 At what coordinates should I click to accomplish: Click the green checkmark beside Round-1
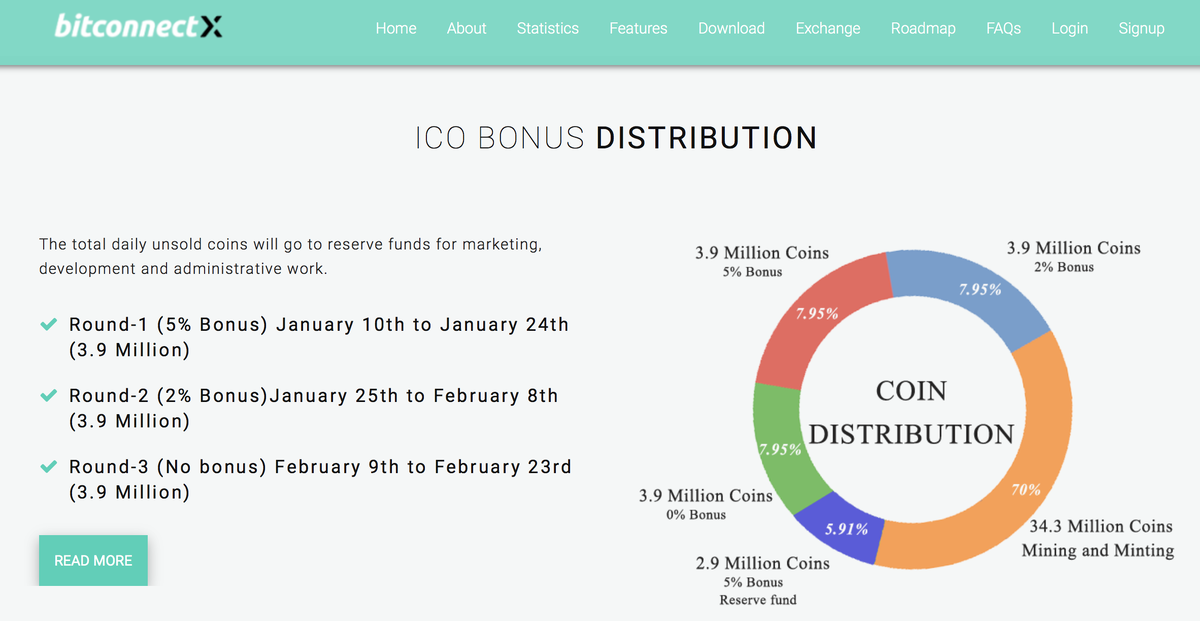[47, 324]
